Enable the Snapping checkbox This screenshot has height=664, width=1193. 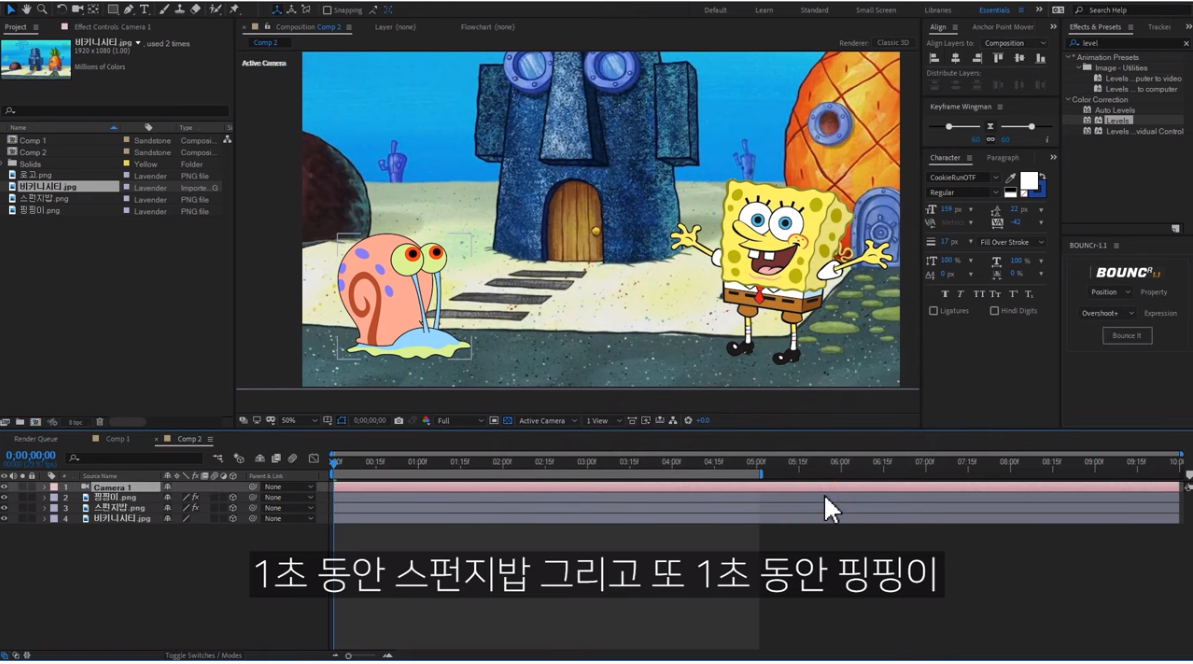[x=327, y=10]
